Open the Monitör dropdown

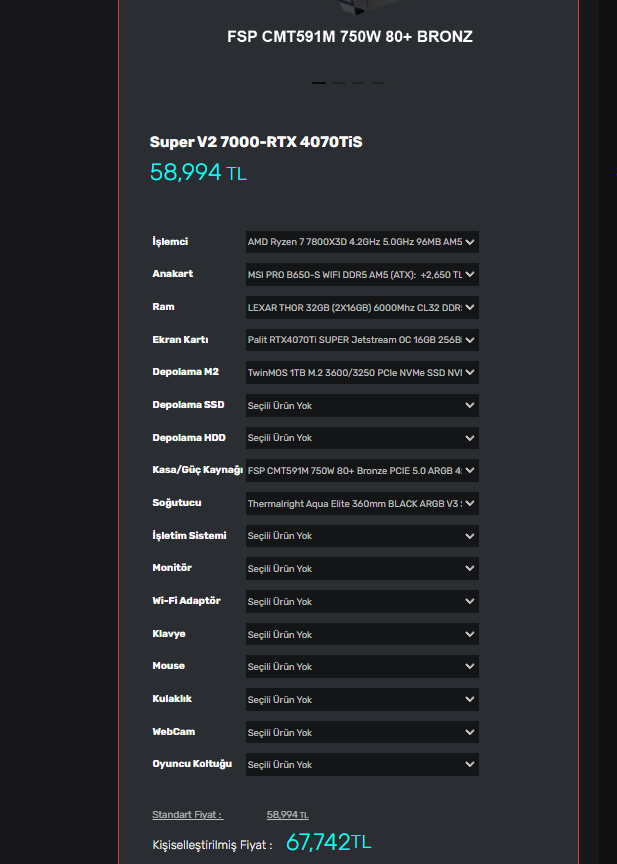click(x=362, y=568)
